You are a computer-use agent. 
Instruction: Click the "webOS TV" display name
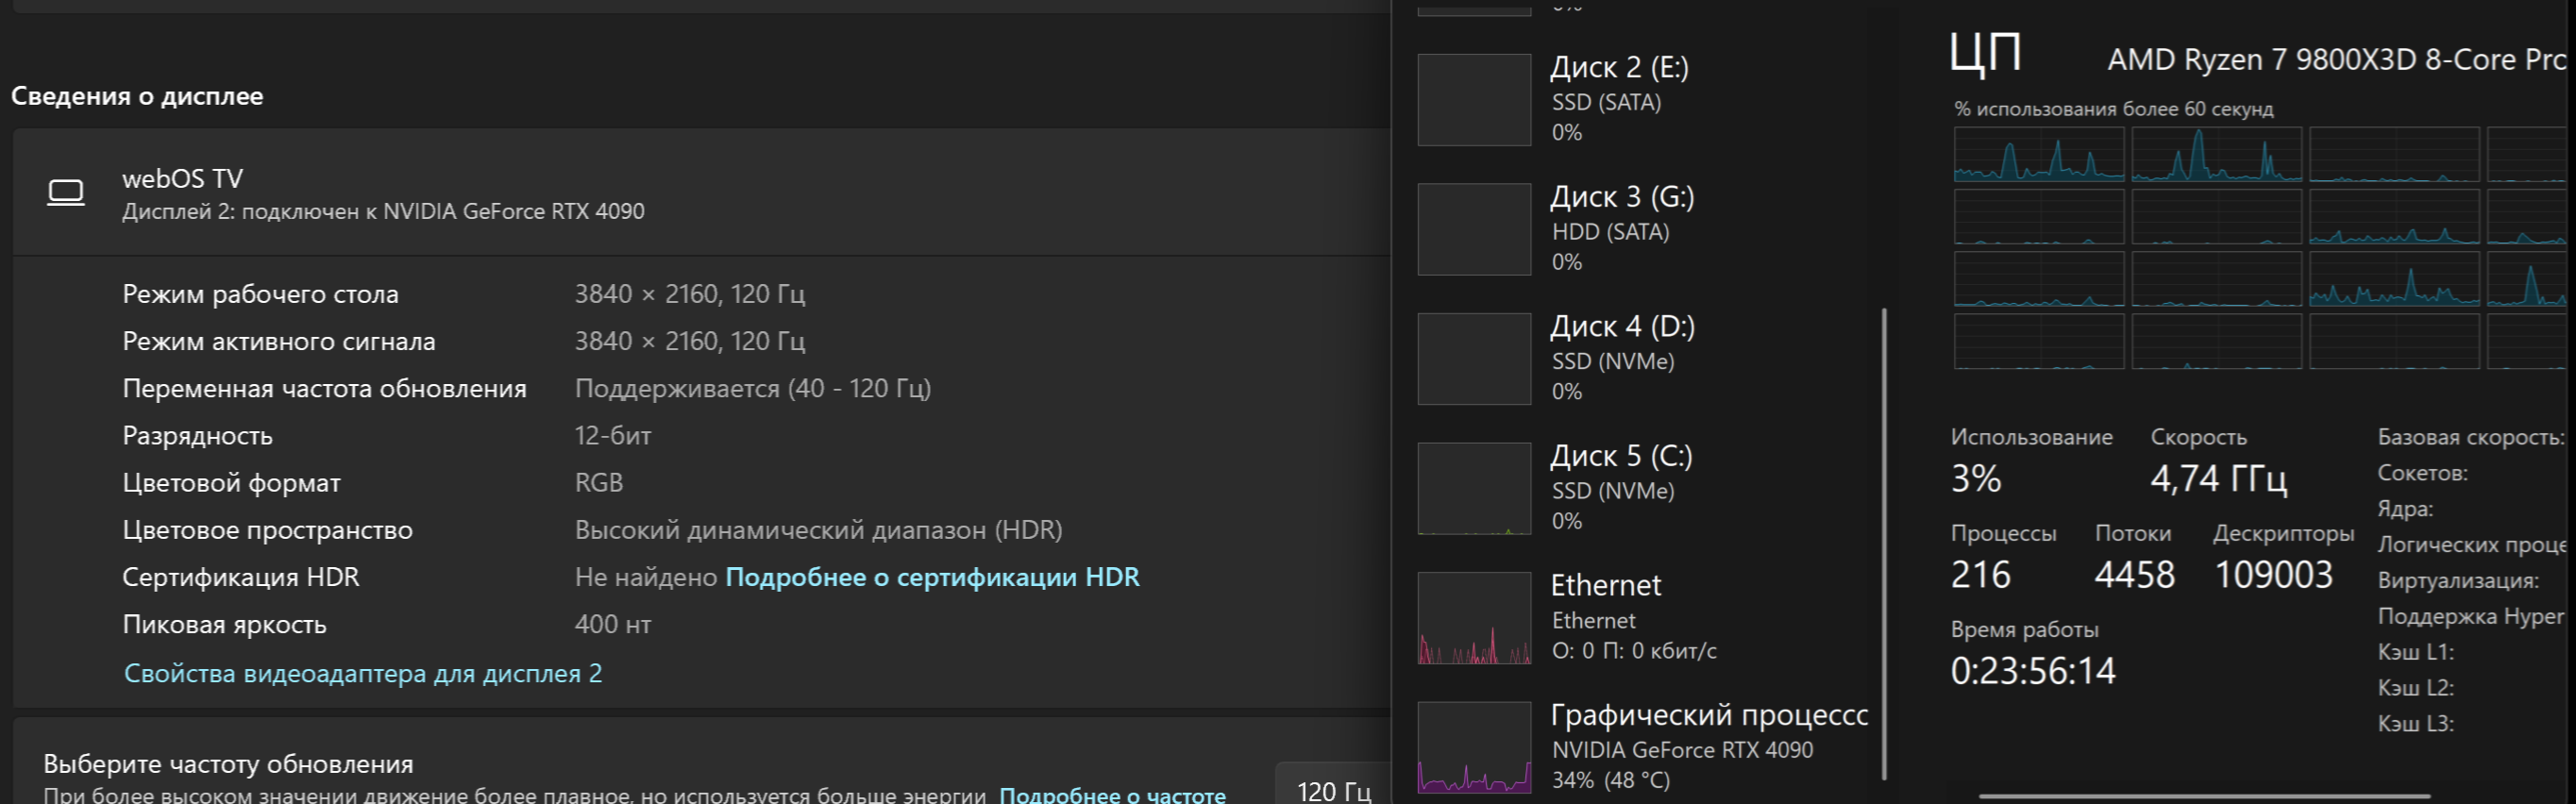coord(182,179)
